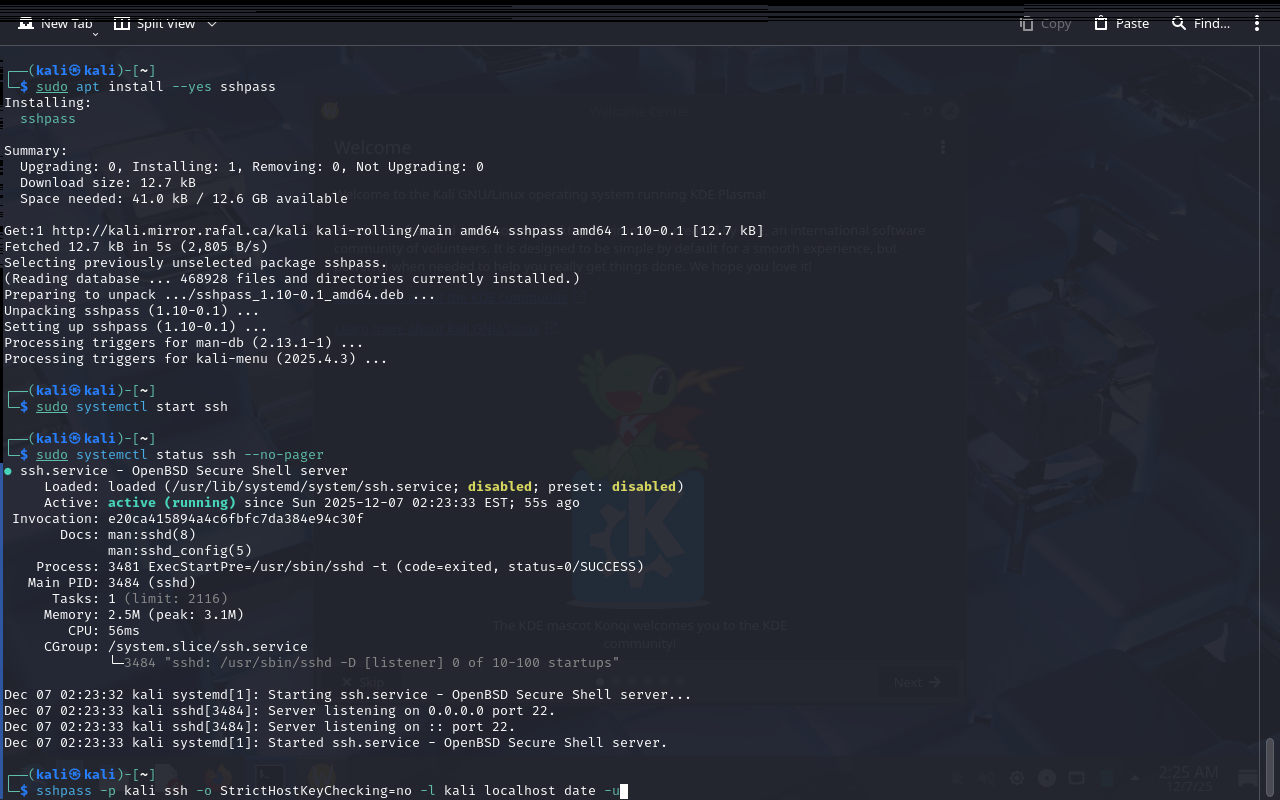Click the 'sudo apt install --yes sshpass' command
Viewport: 1280px width, 800px height.
tap(156, 87)
